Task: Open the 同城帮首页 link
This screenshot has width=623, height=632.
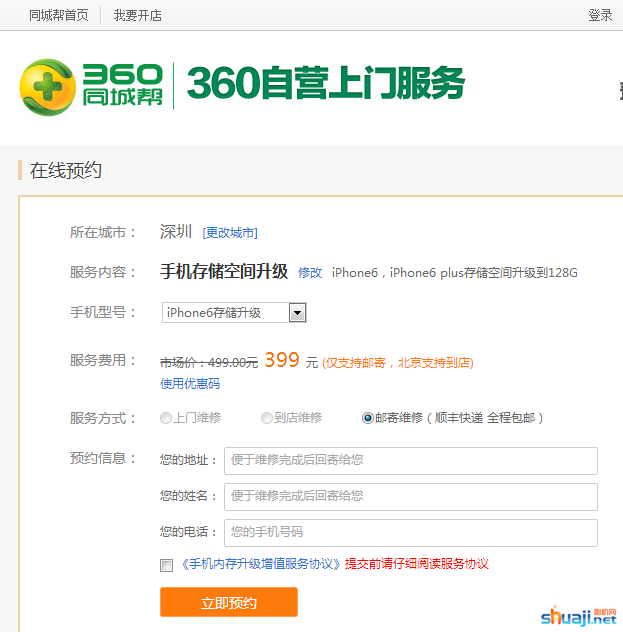Action: click(x=58, y=15)
